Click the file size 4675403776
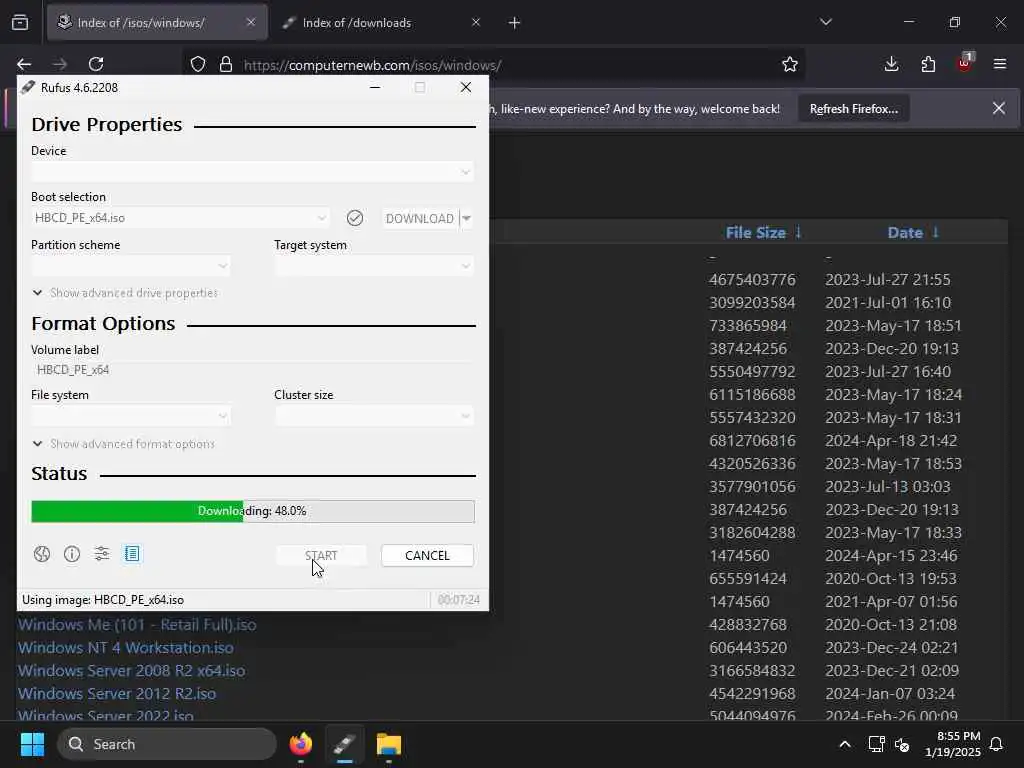The image size is (1024, 768). point(752,280)
